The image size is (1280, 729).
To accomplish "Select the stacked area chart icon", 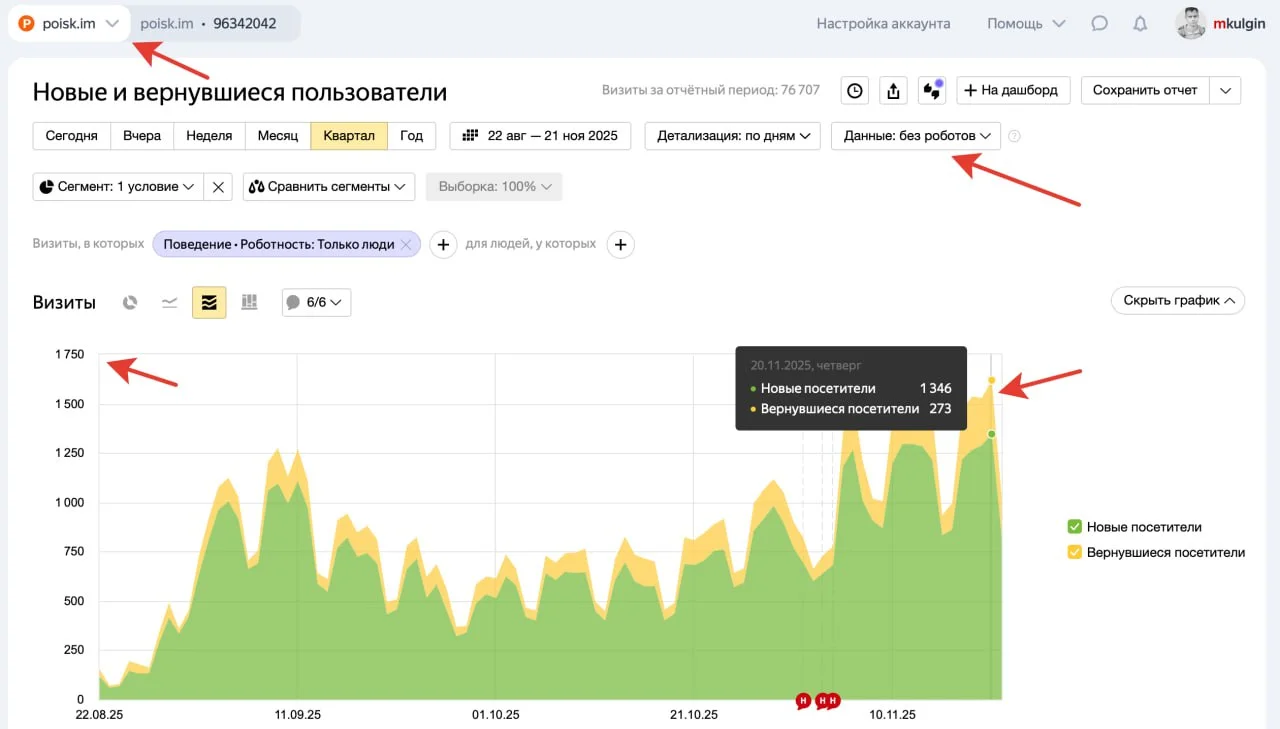I will (209, 302).
